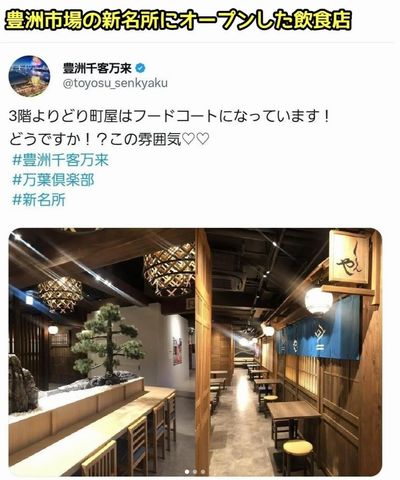400x480 pixels.
Task: Open the #万葉倶楽部 hashtag
Action: click(x=53, y=180)
